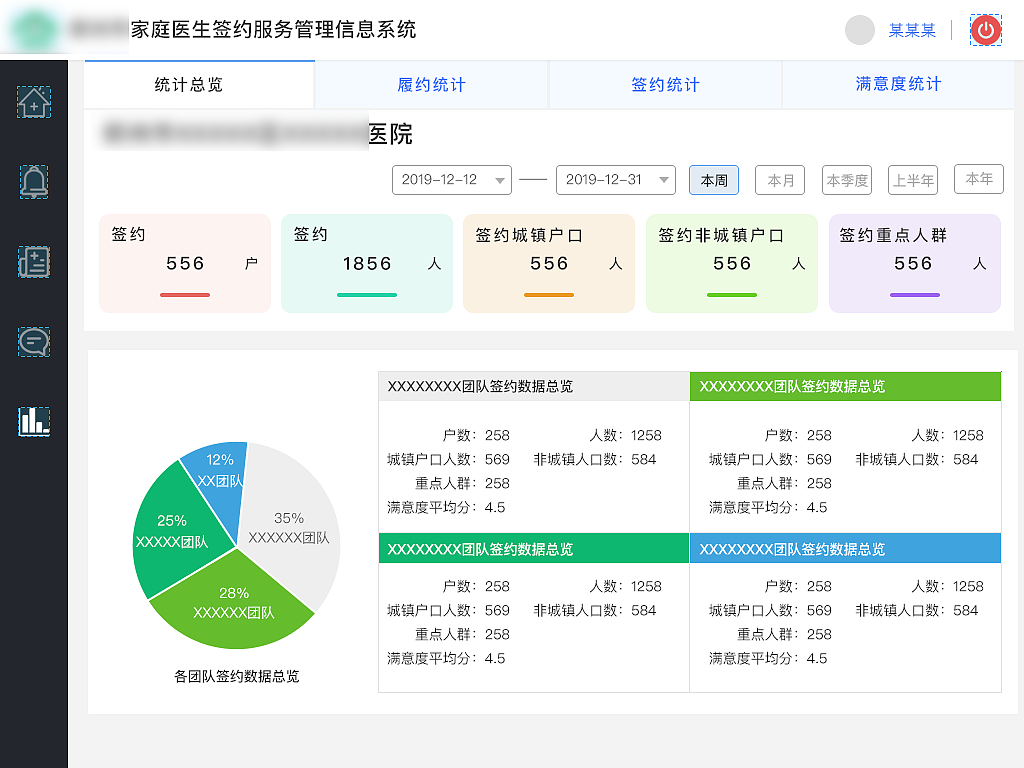Click the 某某某 username link

912,30
